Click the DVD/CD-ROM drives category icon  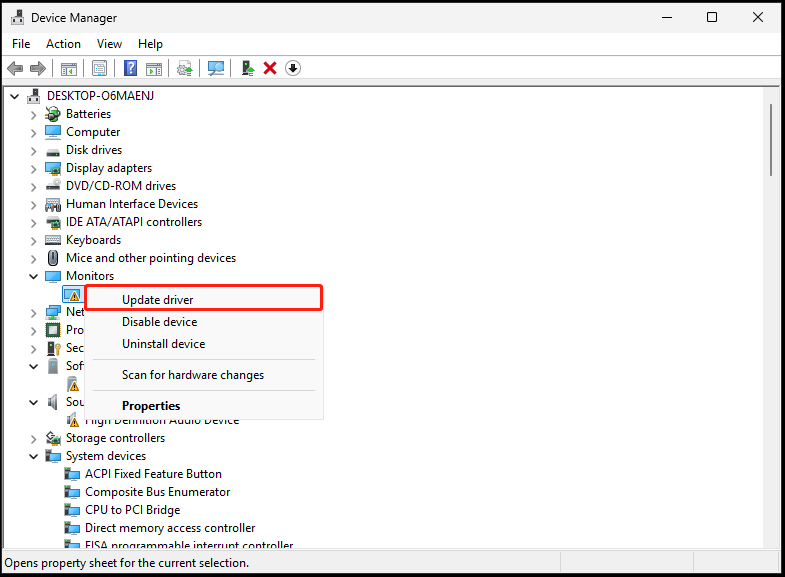[53, 186]
